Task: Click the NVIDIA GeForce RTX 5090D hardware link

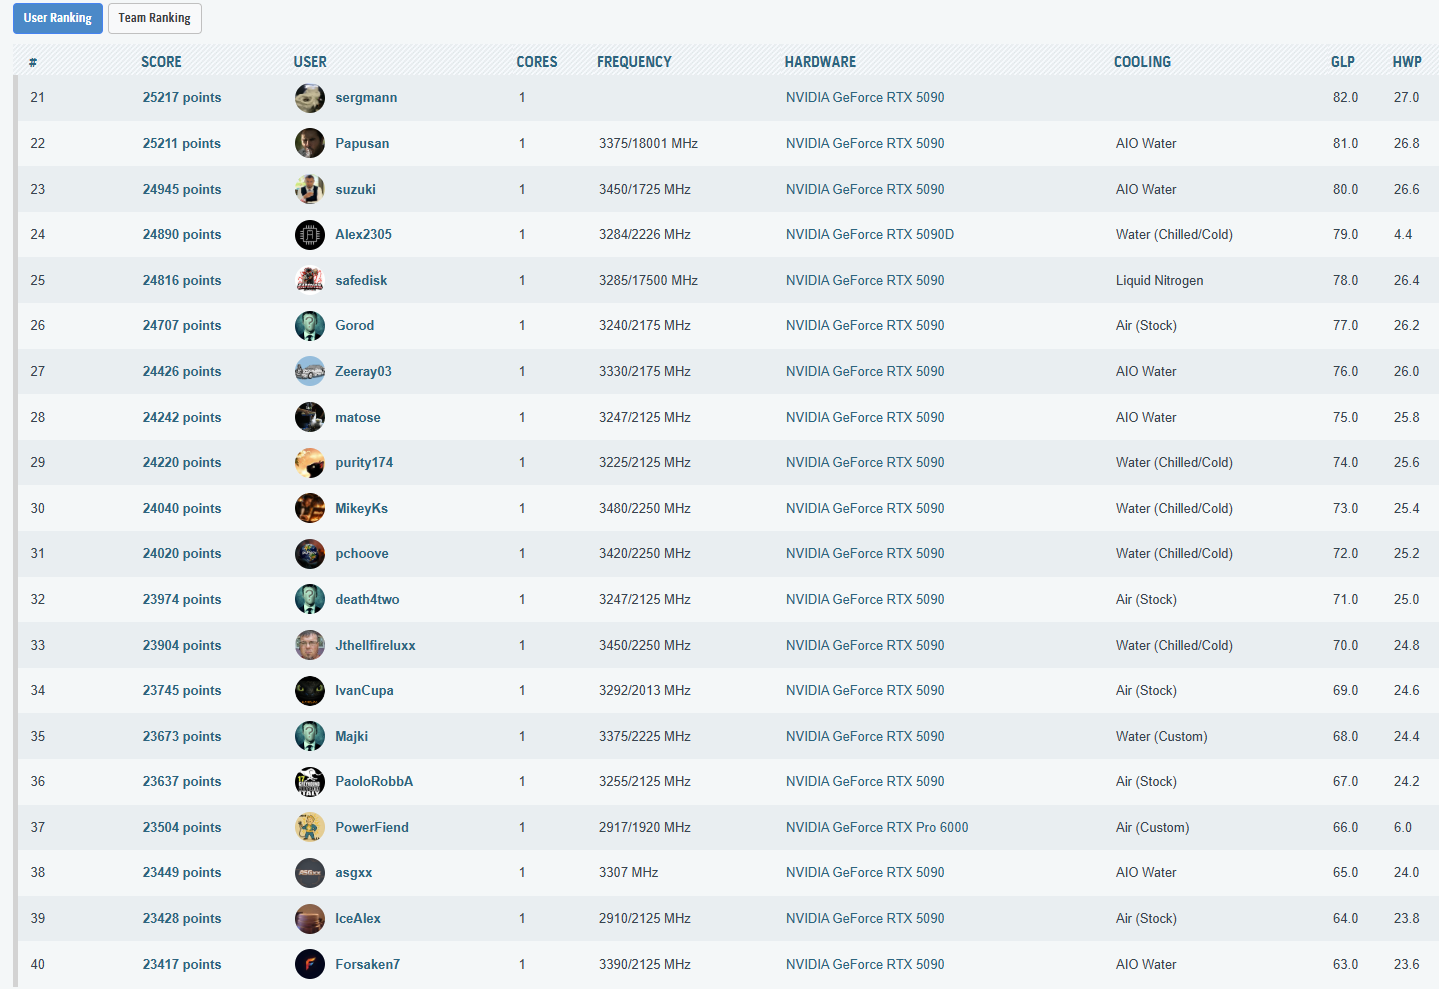Action: 869,235
